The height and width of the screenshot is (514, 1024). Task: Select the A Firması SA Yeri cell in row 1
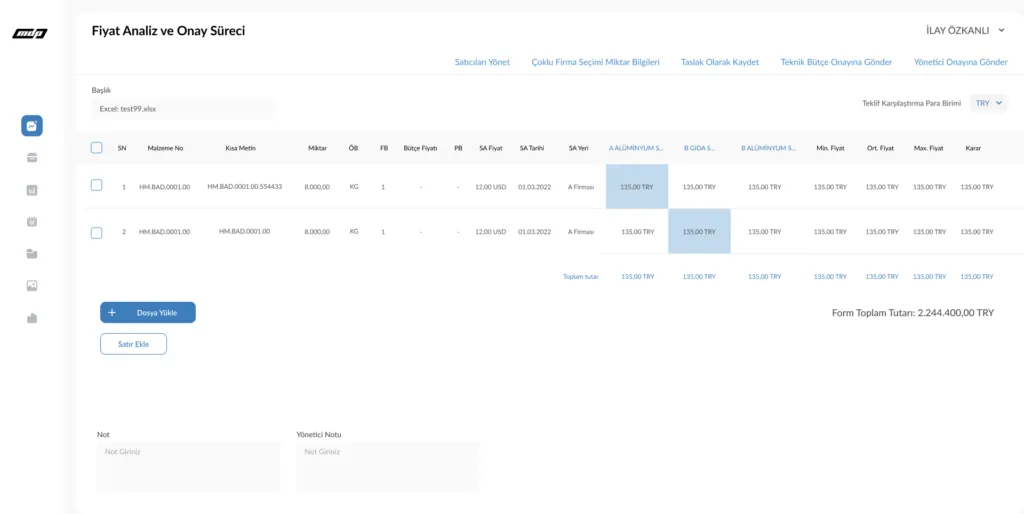580,187
